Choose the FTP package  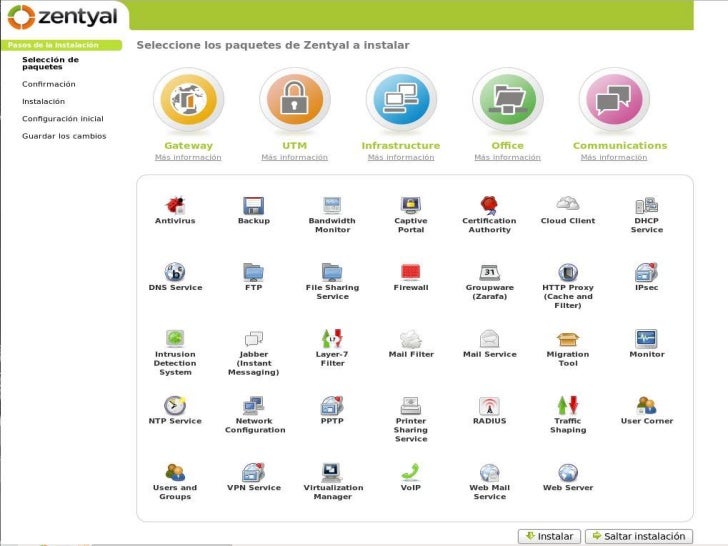254,277
